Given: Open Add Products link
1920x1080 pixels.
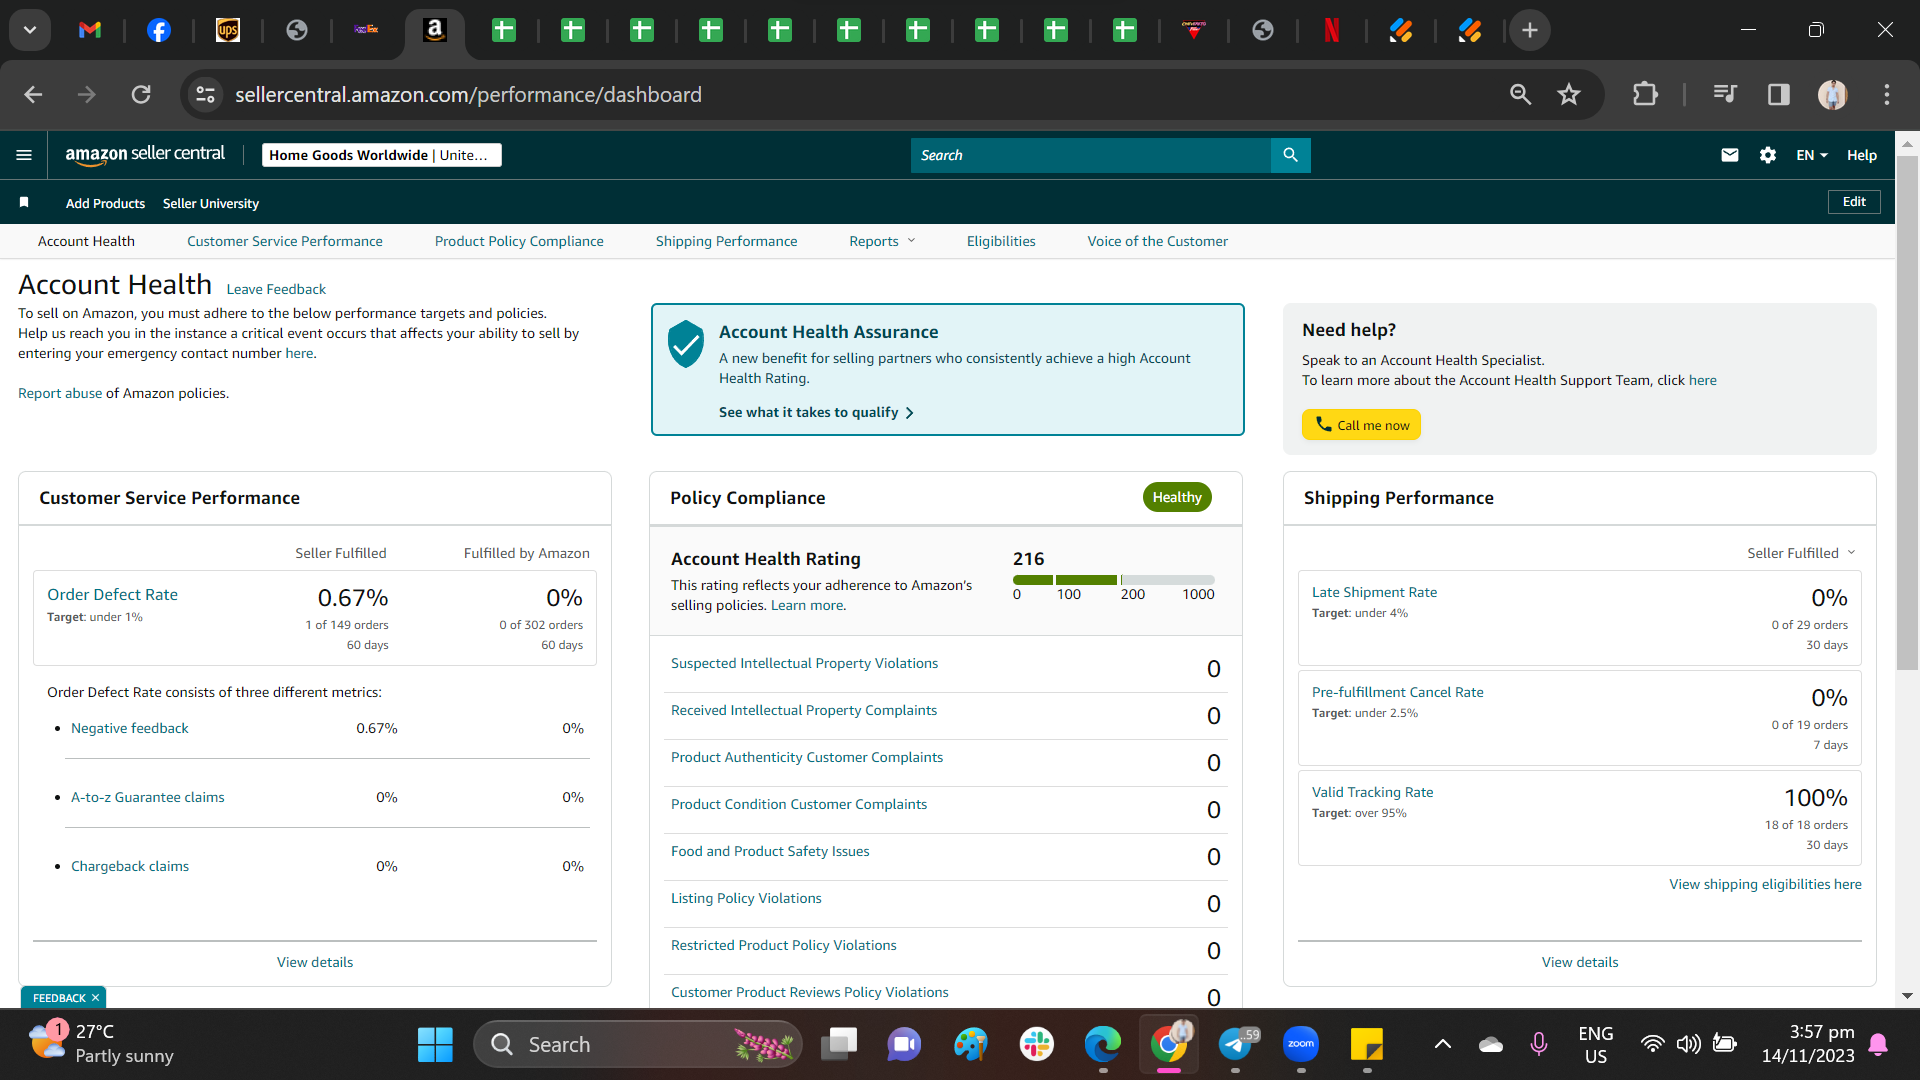Looking at the screenshot, I should [x=105, y=203].
